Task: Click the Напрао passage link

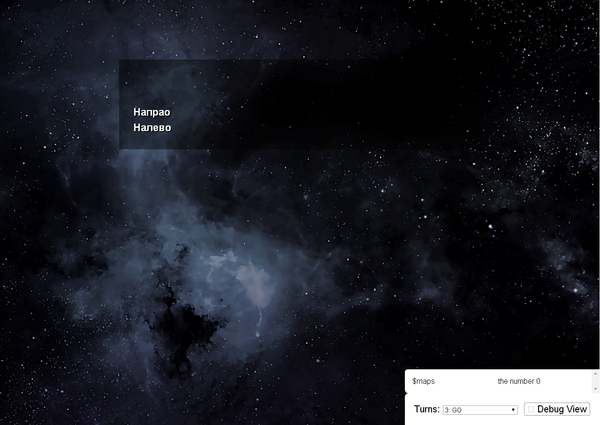Action: tap(152, 113)
